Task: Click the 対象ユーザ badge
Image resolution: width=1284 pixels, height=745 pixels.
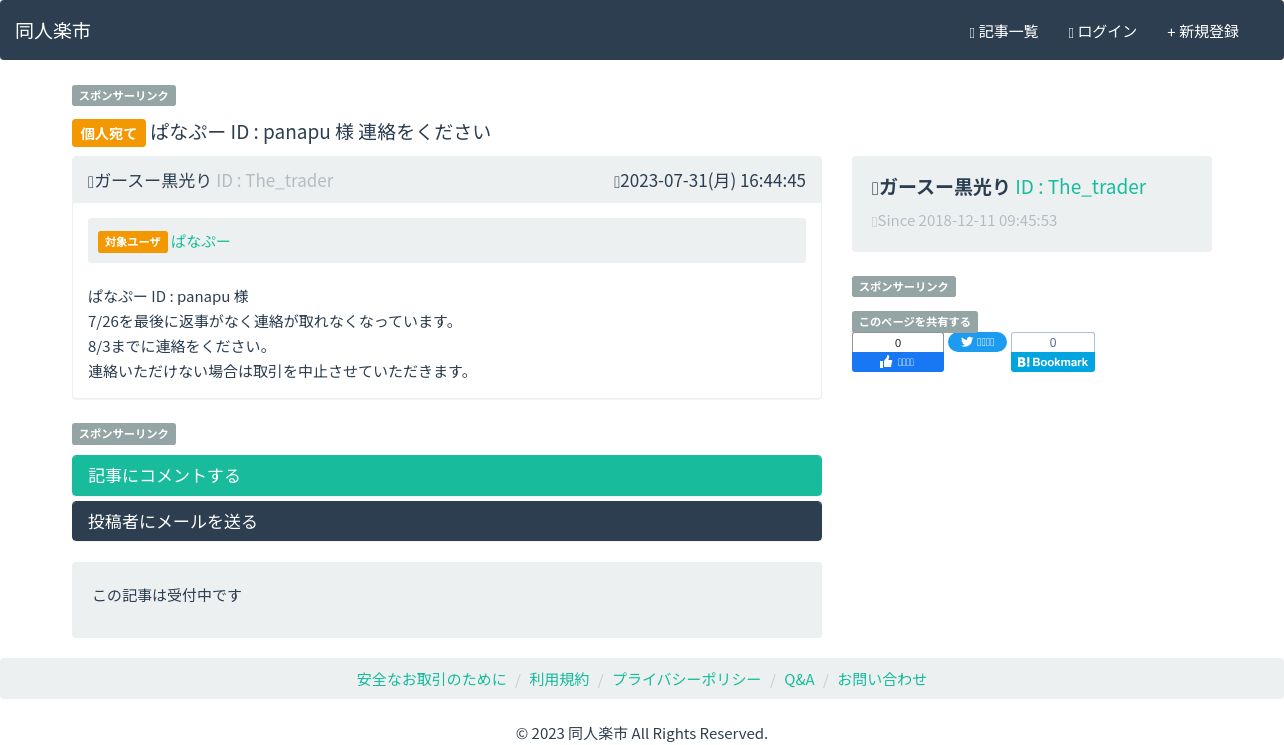Action: pos(133,242)
